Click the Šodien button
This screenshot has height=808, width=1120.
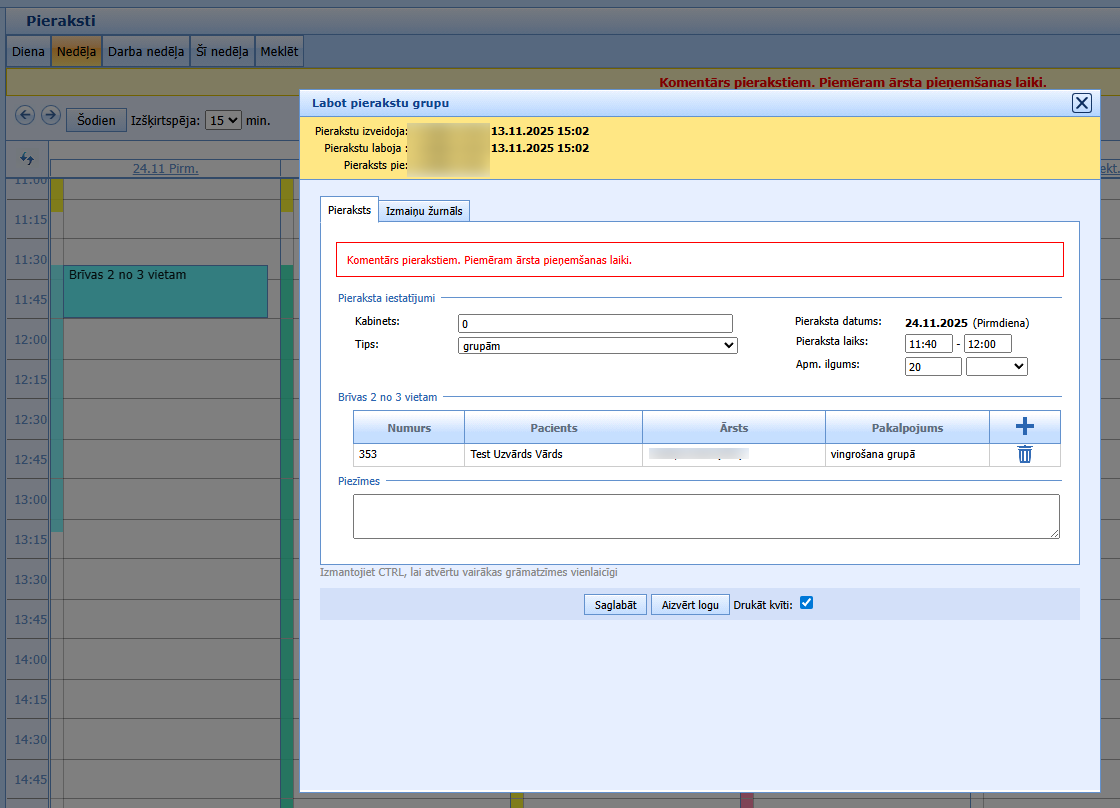pyautogui.click(x=96, y=120)
